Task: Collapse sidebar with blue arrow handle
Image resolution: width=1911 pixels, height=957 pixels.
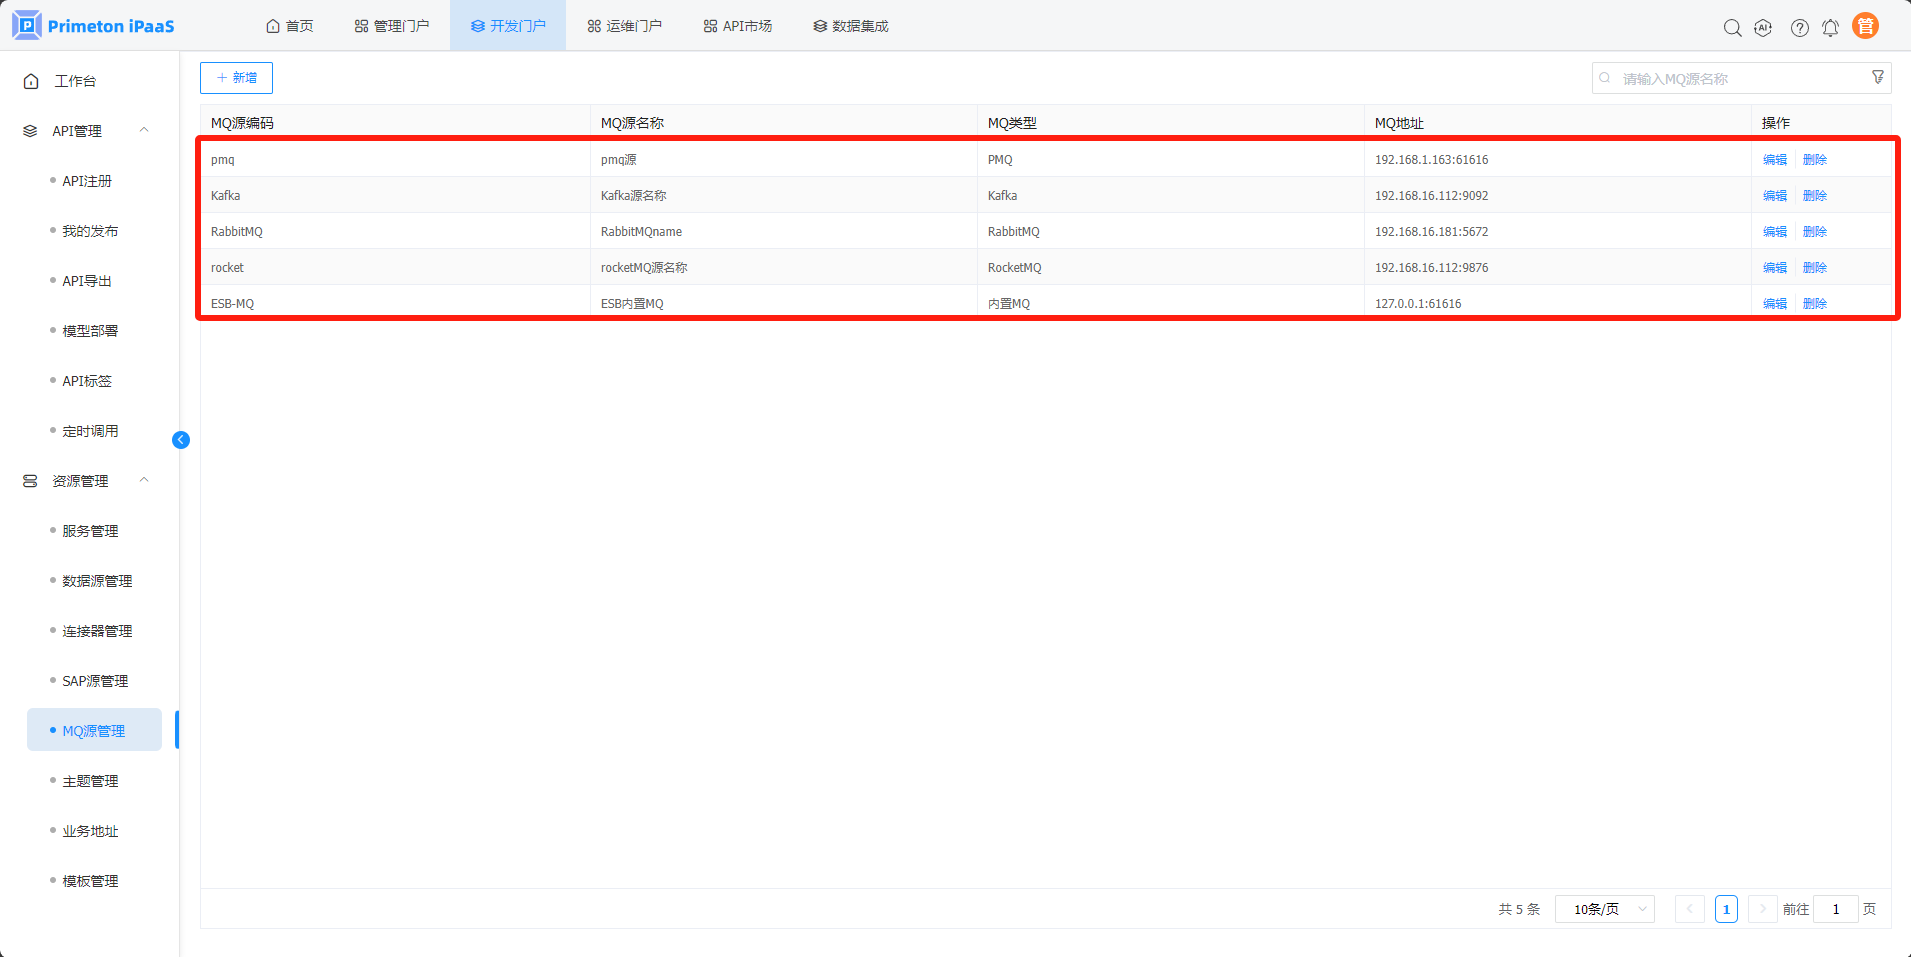Action: click(181, 440)
